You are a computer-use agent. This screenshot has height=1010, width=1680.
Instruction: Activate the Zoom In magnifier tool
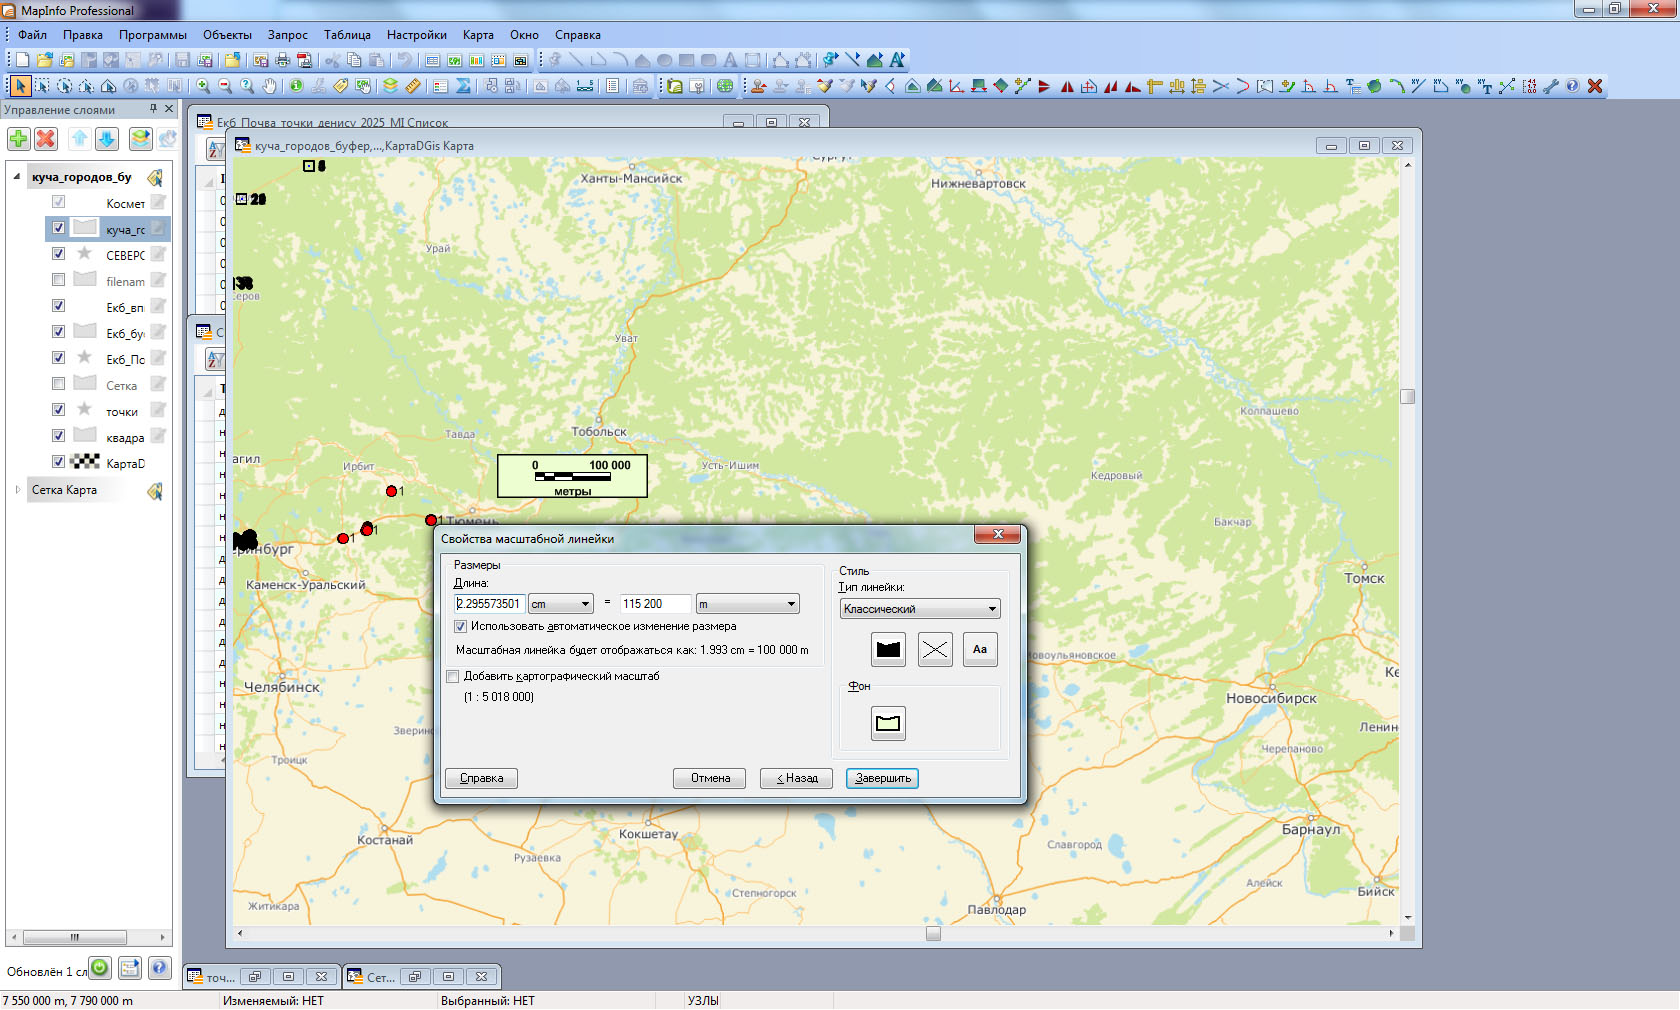click(x=203, y=86)
